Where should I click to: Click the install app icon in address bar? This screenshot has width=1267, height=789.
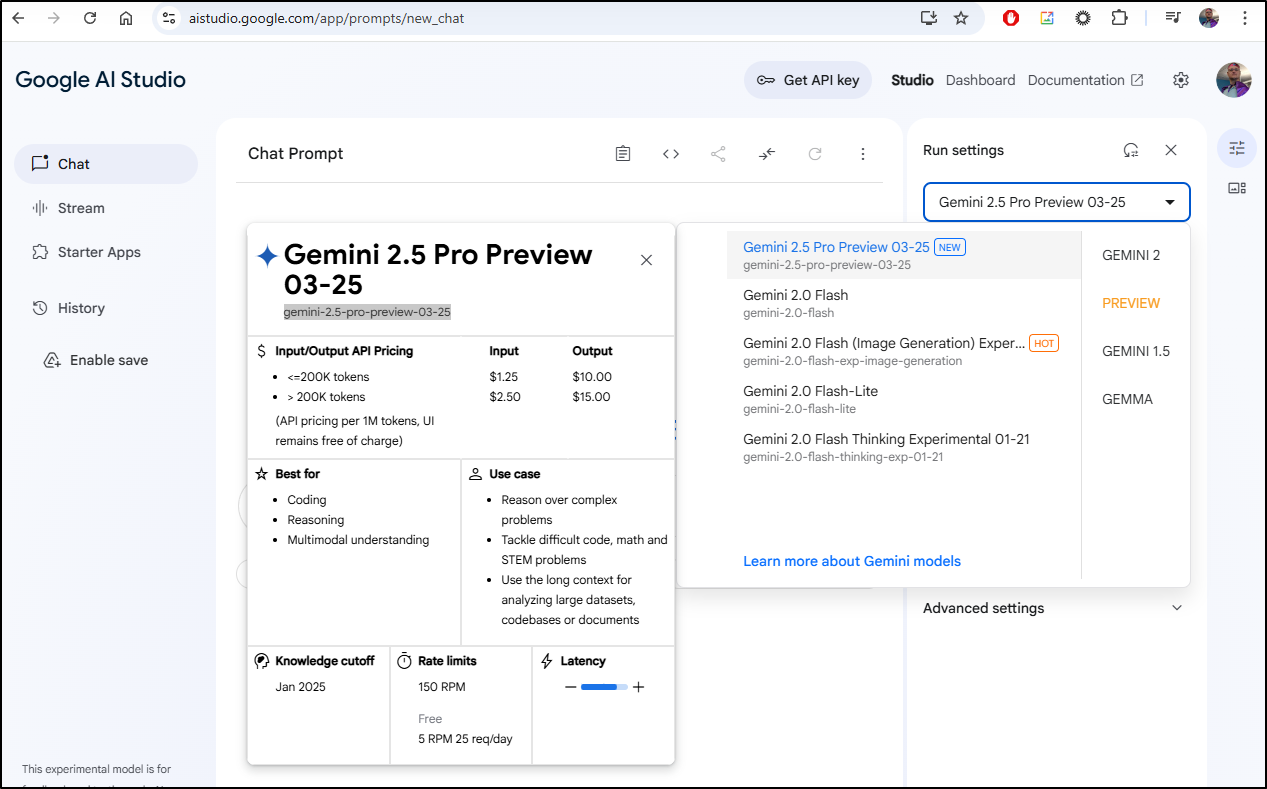point(929,18)
